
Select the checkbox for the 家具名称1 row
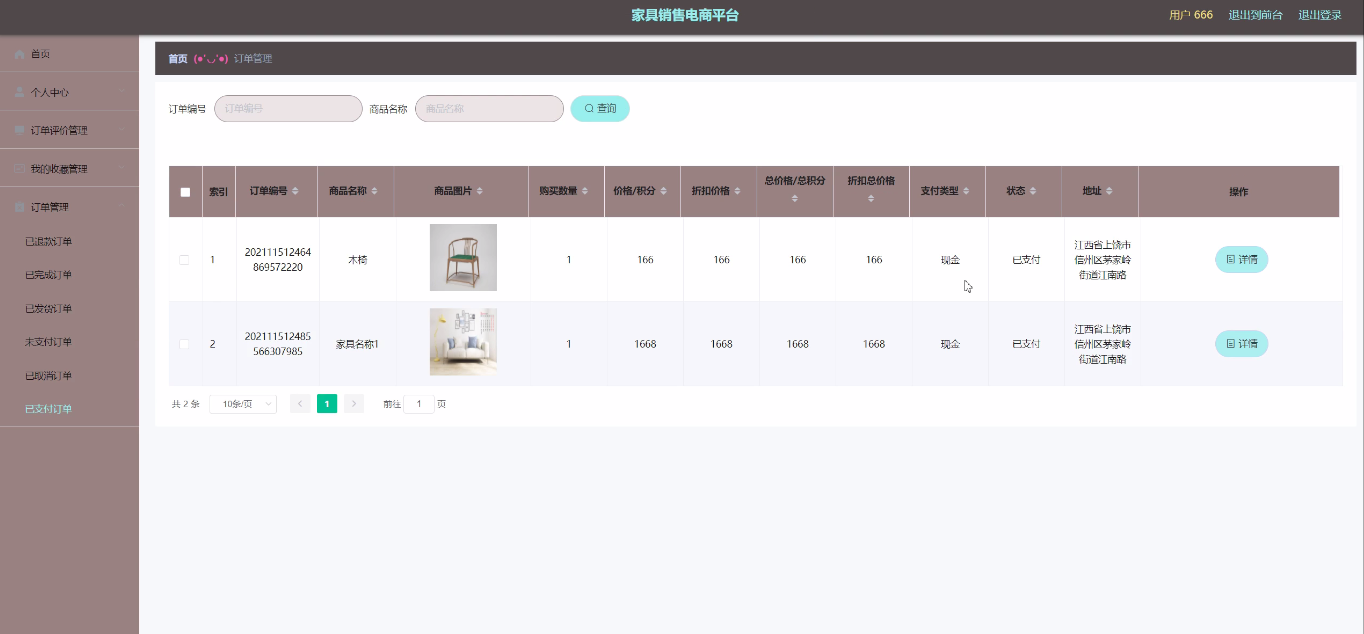click(184, 344)
